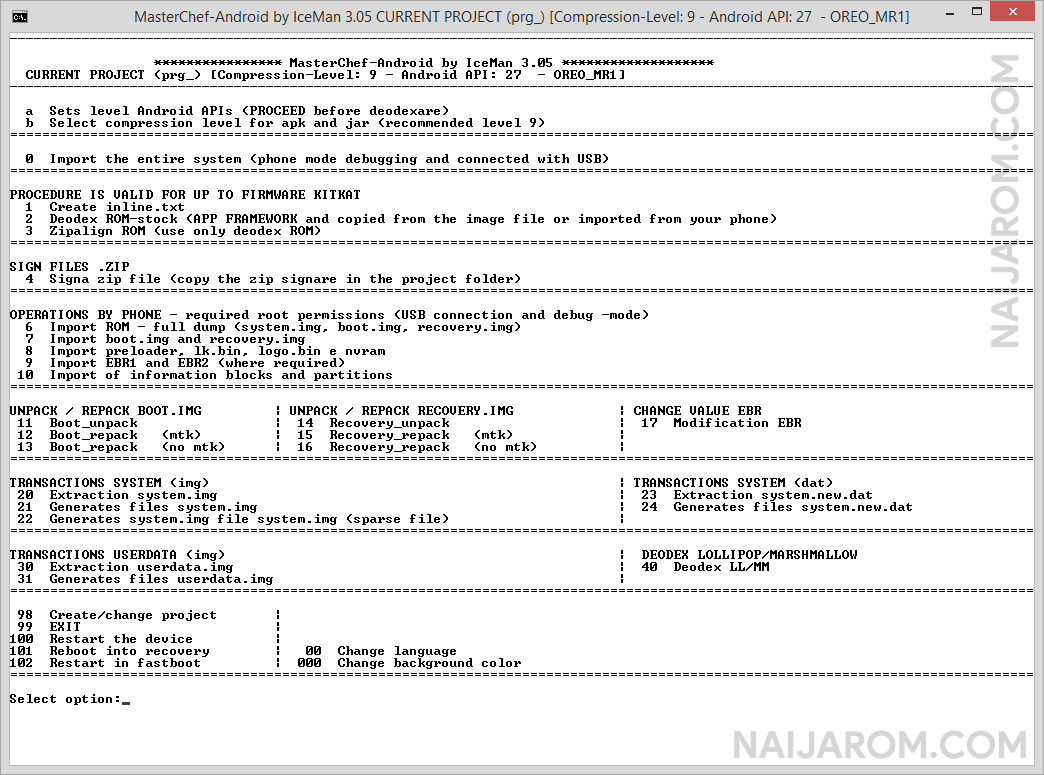Click 'Signa zip file' option line
Viewport: 1044px width, 775px height.
coord(273,279)
